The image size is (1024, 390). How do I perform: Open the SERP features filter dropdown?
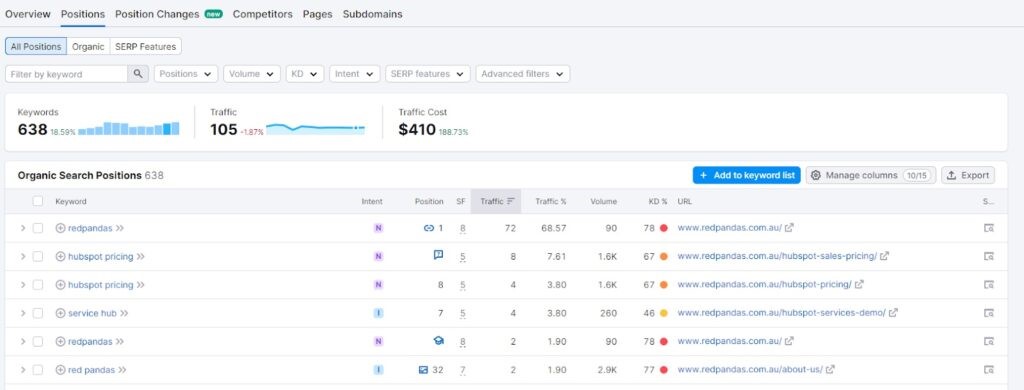pyautogui.click(x=428, y=74)
